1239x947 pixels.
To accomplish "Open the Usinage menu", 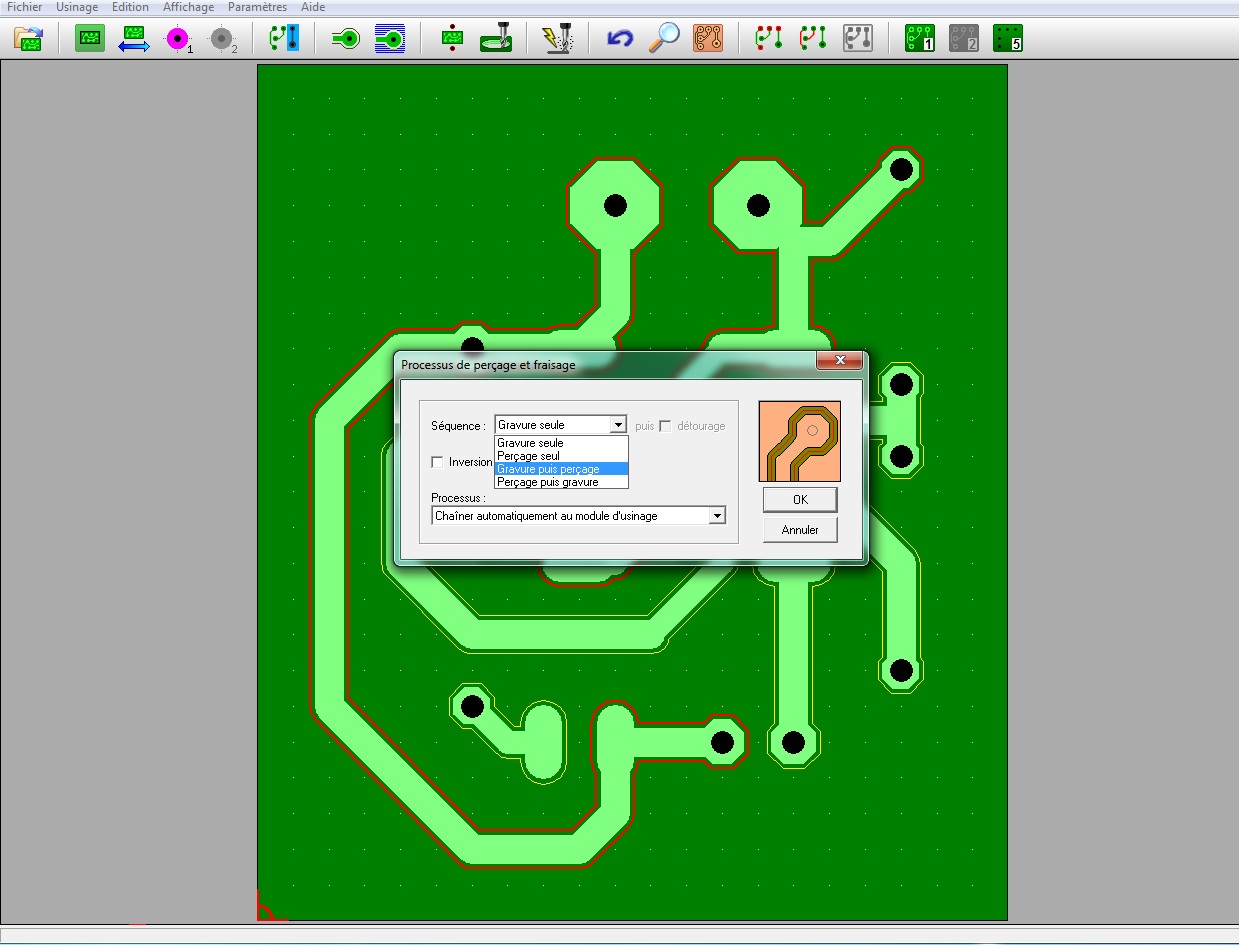I will [x=77, y=7].
